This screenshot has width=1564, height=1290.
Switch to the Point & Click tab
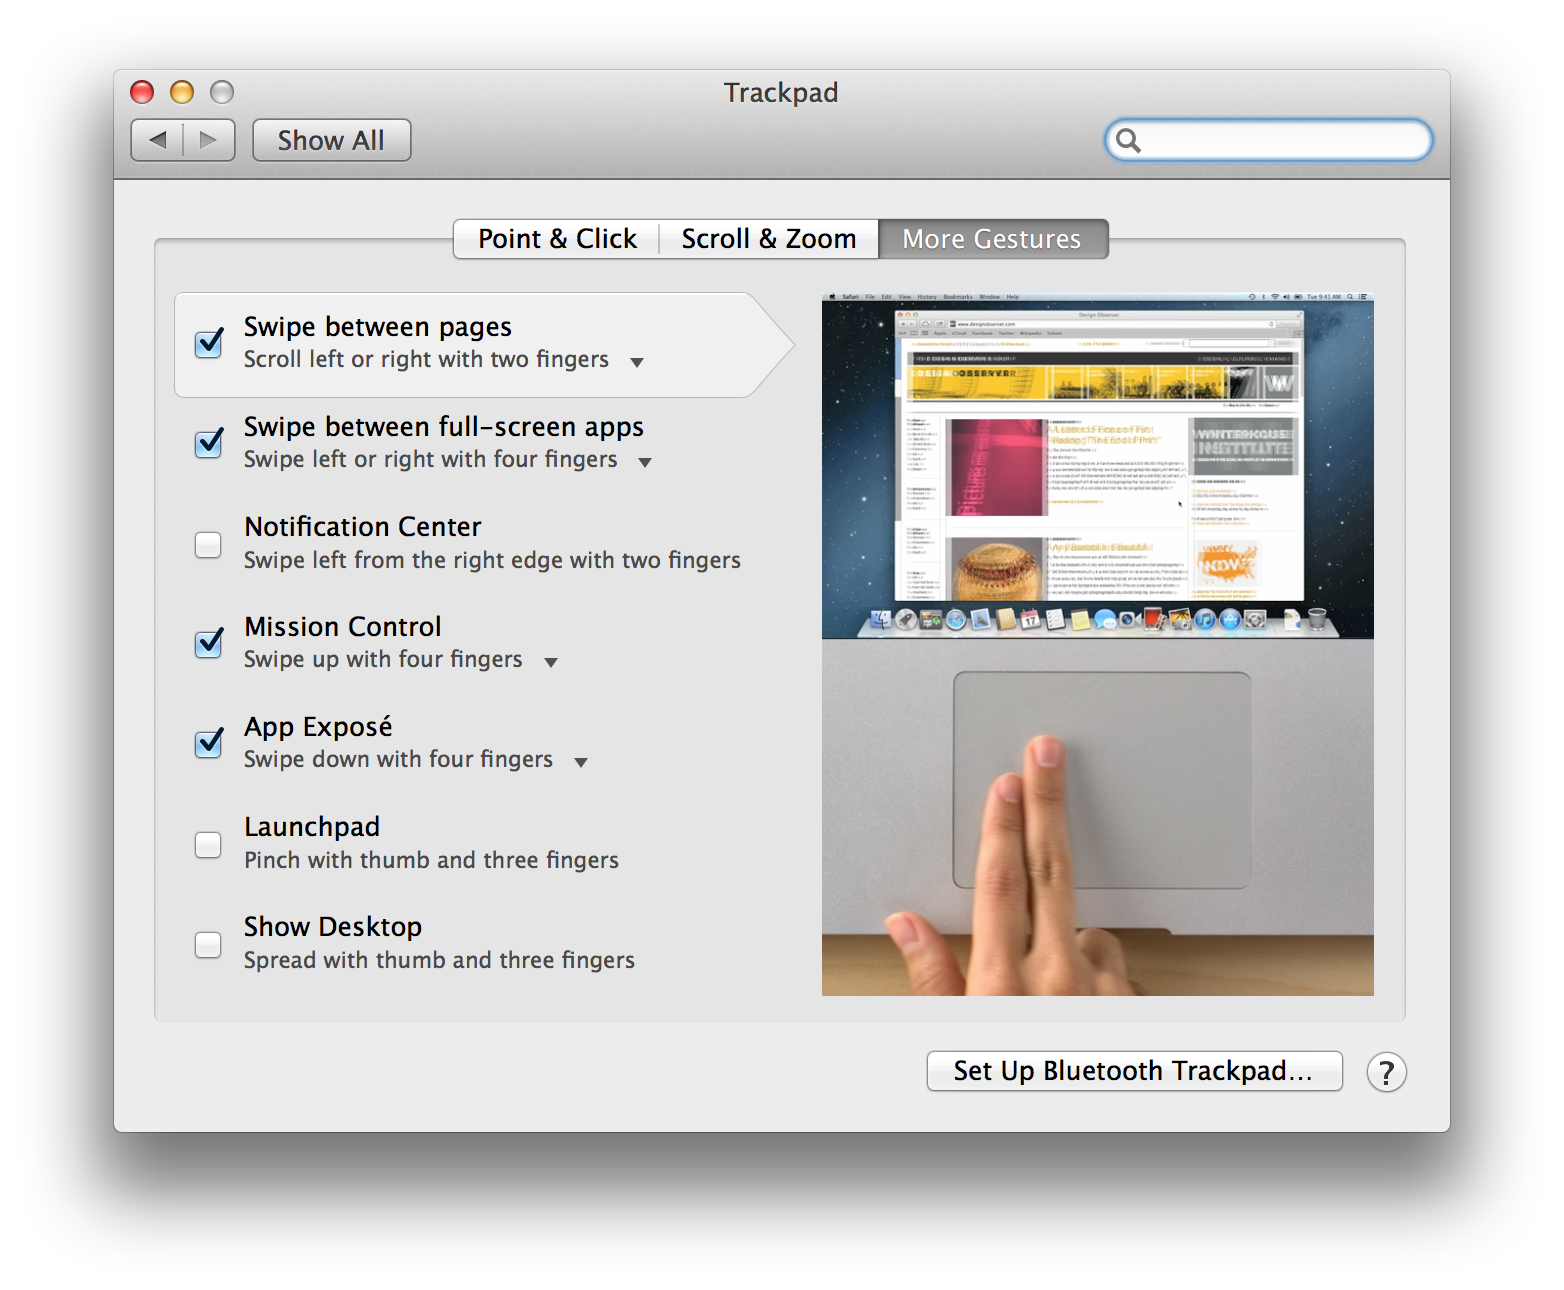point(557,239)
